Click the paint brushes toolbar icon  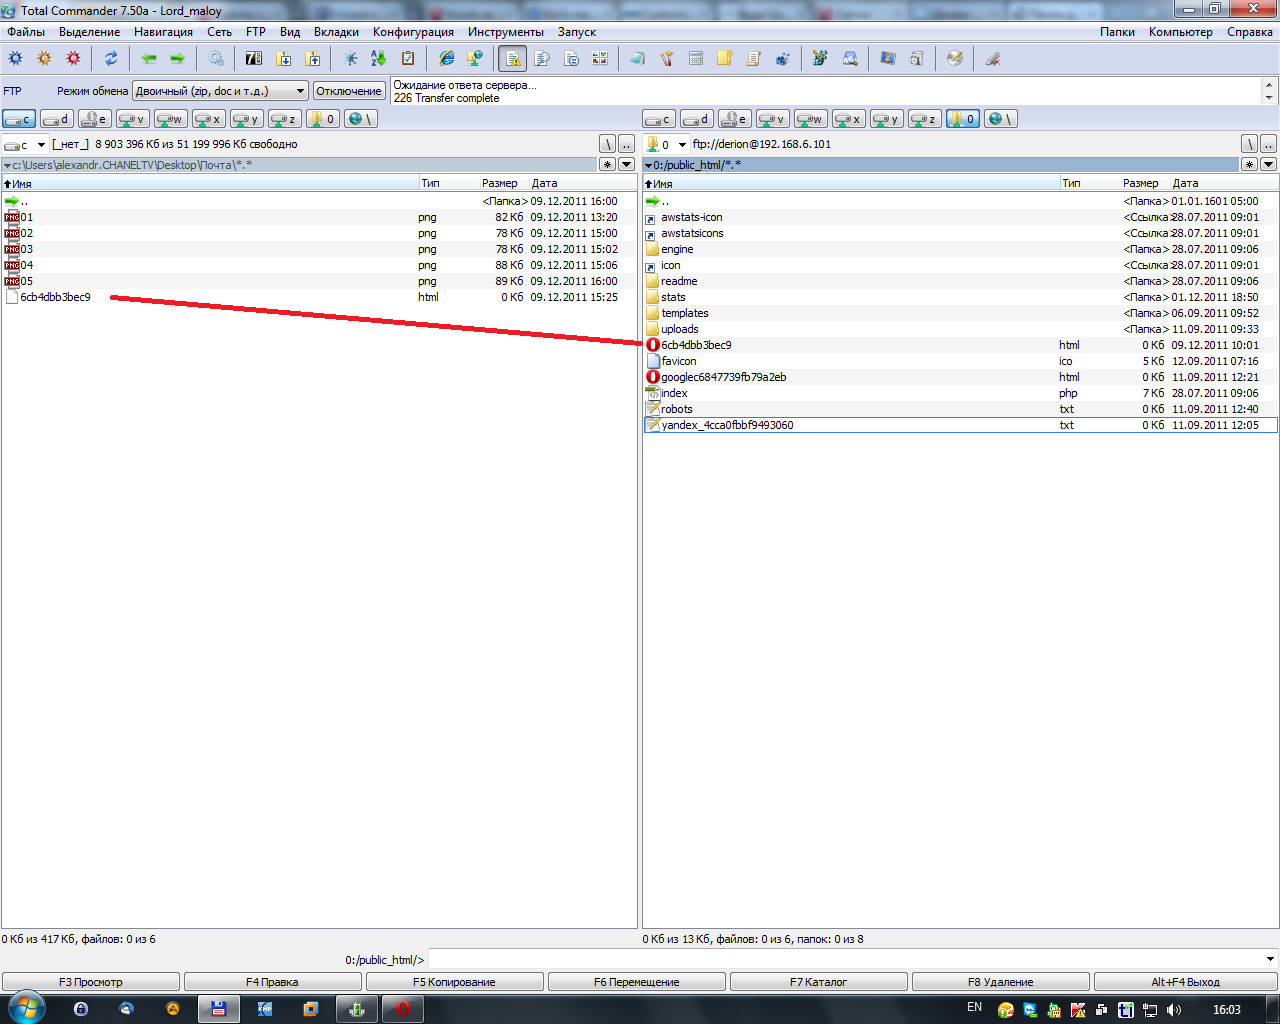pyautogui.click(x=667, y=59)
